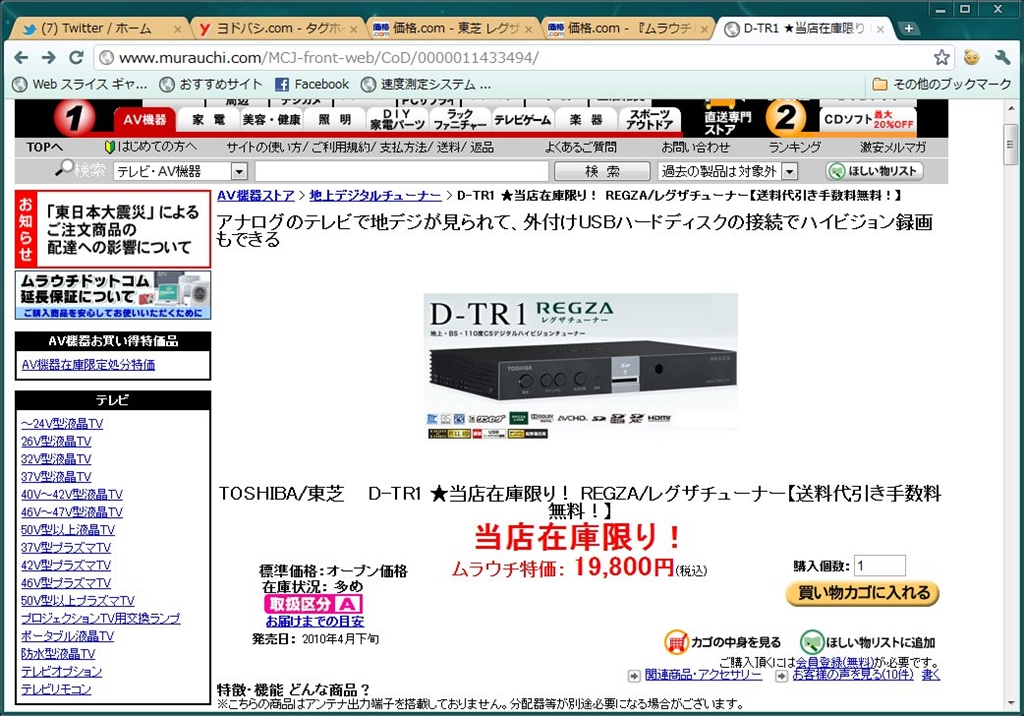Switch to the Twitter tab
Viewport: 1024px width, 716px height.
click(x=98, y=28)
